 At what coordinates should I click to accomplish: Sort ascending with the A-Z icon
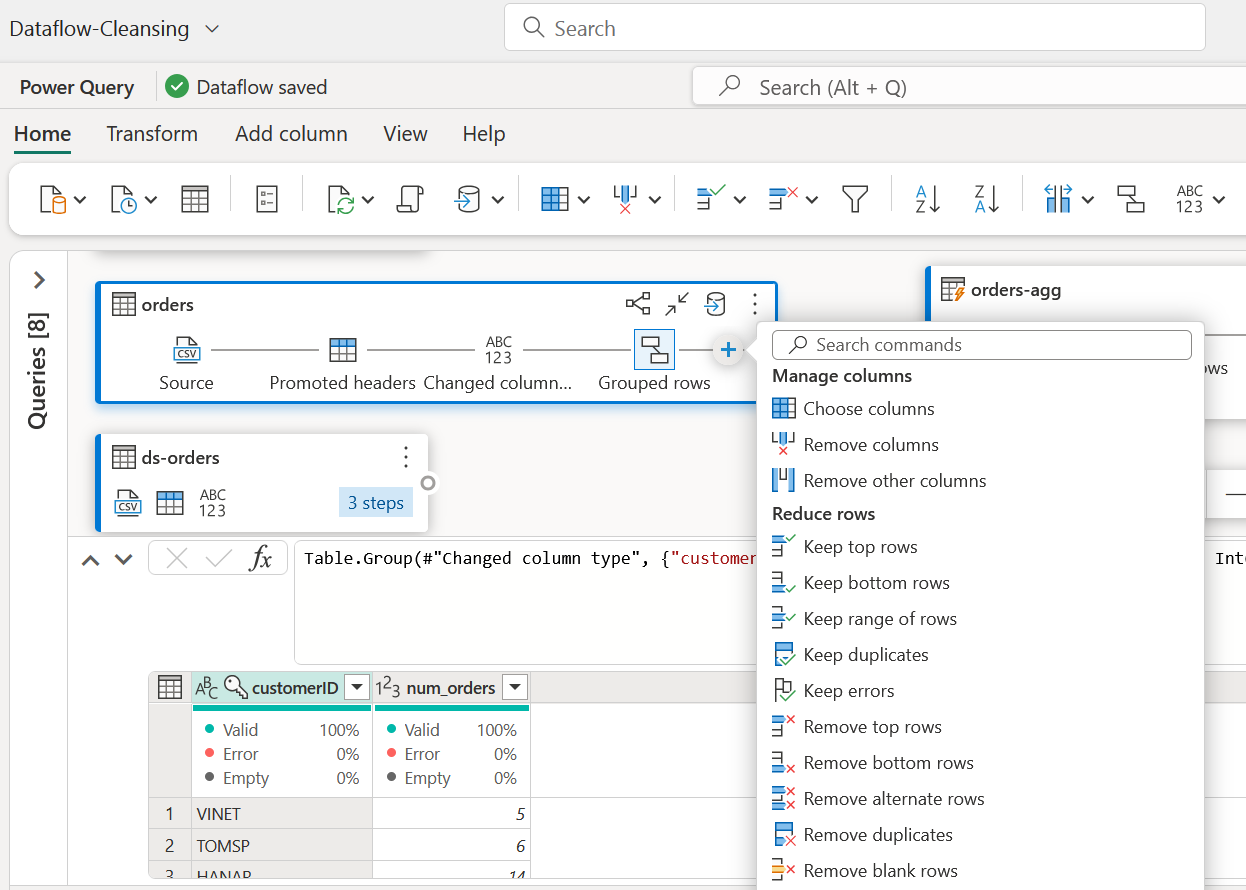(928, 199)
